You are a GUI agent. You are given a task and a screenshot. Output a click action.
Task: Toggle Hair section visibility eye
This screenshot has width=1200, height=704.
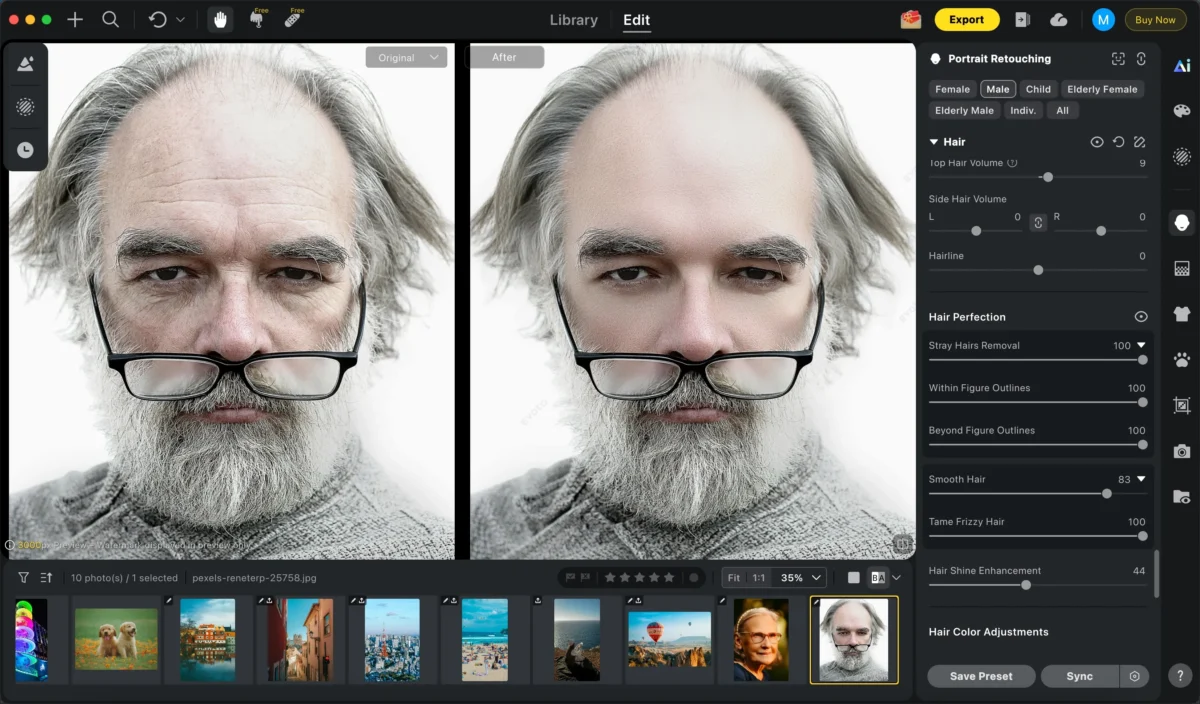(1097, 142)
